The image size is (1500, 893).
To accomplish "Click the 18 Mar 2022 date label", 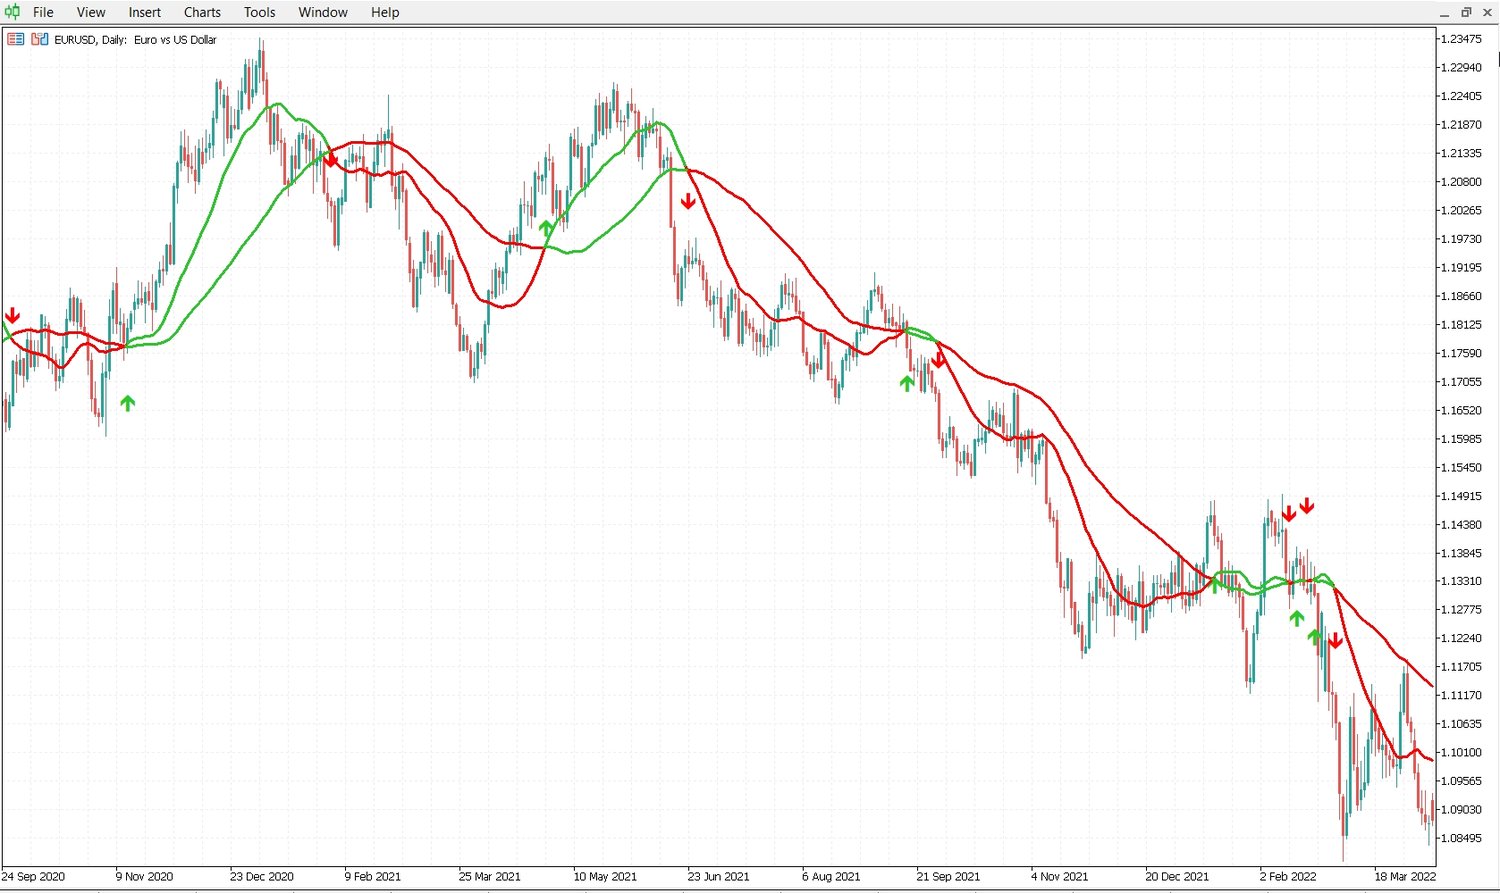I will (x=1405, y=877).
